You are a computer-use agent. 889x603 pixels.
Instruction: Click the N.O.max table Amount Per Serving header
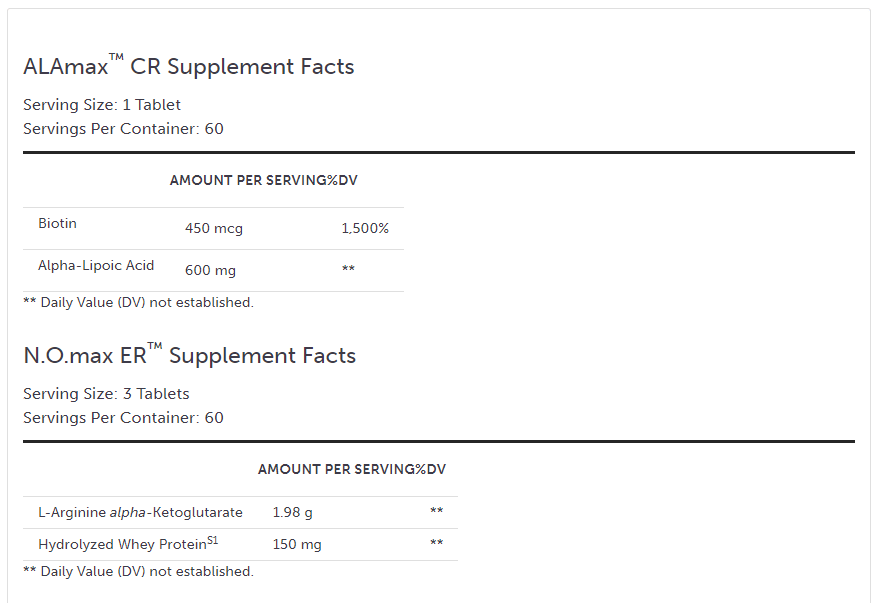336,469
